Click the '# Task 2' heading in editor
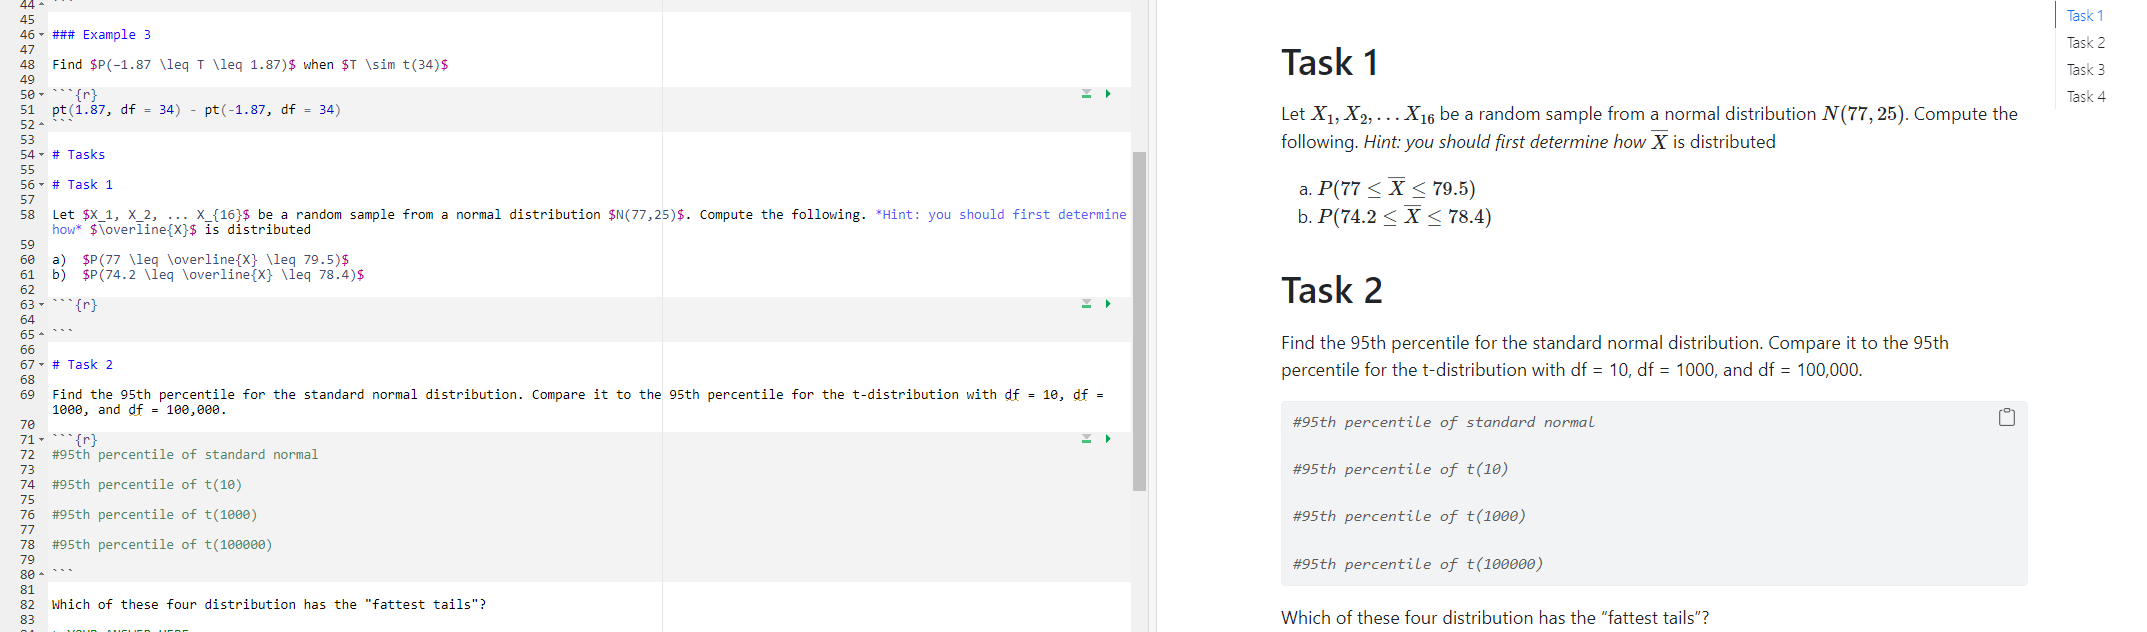2147x632 pixels. pos(82,365)
